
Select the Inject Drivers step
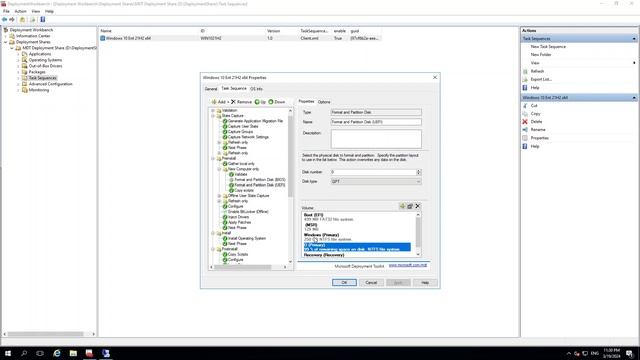click(x=238, y=217)
